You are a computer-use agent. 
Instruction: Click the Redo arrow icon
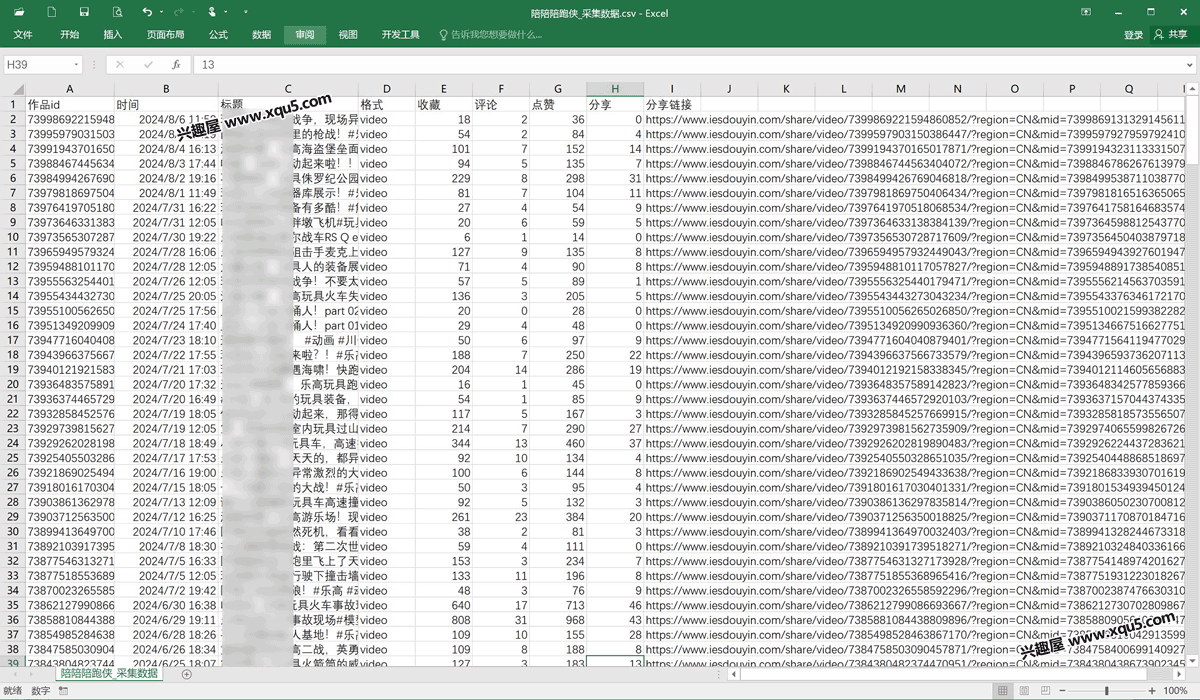point(181,12)
